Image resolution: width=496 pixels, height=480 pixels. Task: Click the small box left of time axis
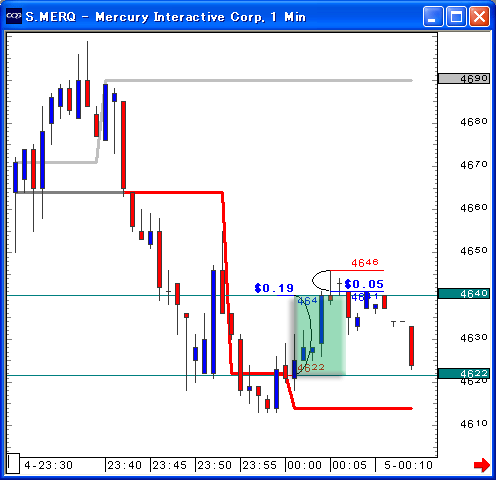(13, 463)
